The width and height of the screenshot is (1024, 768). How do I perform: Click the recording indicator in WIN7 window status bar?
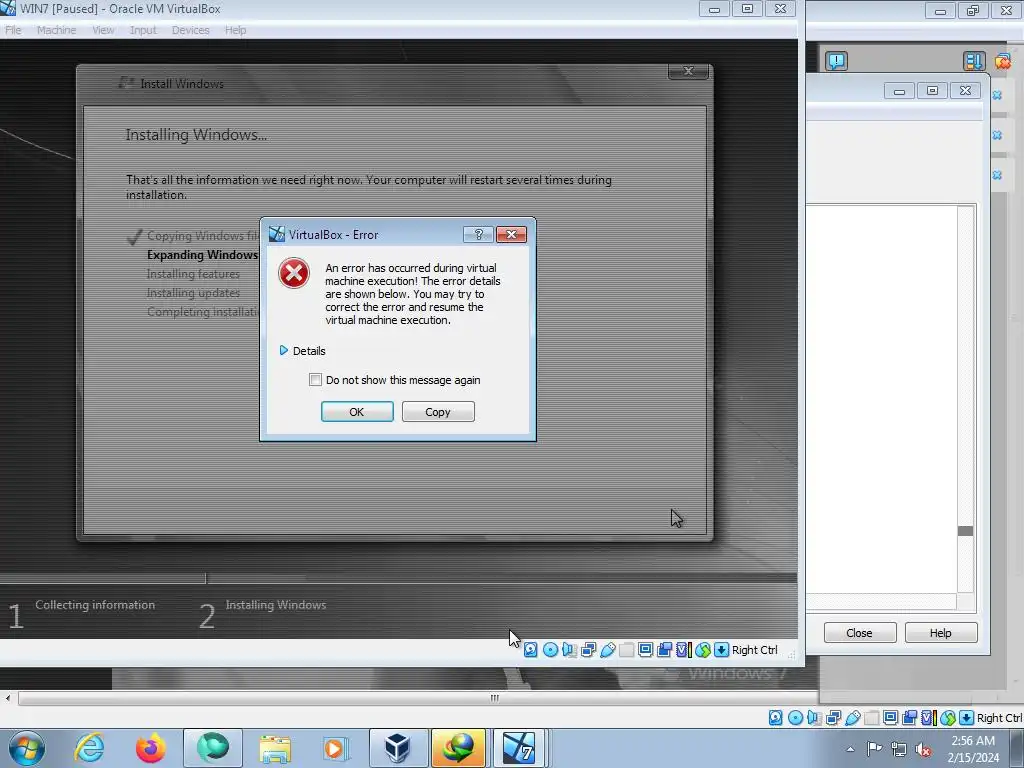click(x=664, y=650)
